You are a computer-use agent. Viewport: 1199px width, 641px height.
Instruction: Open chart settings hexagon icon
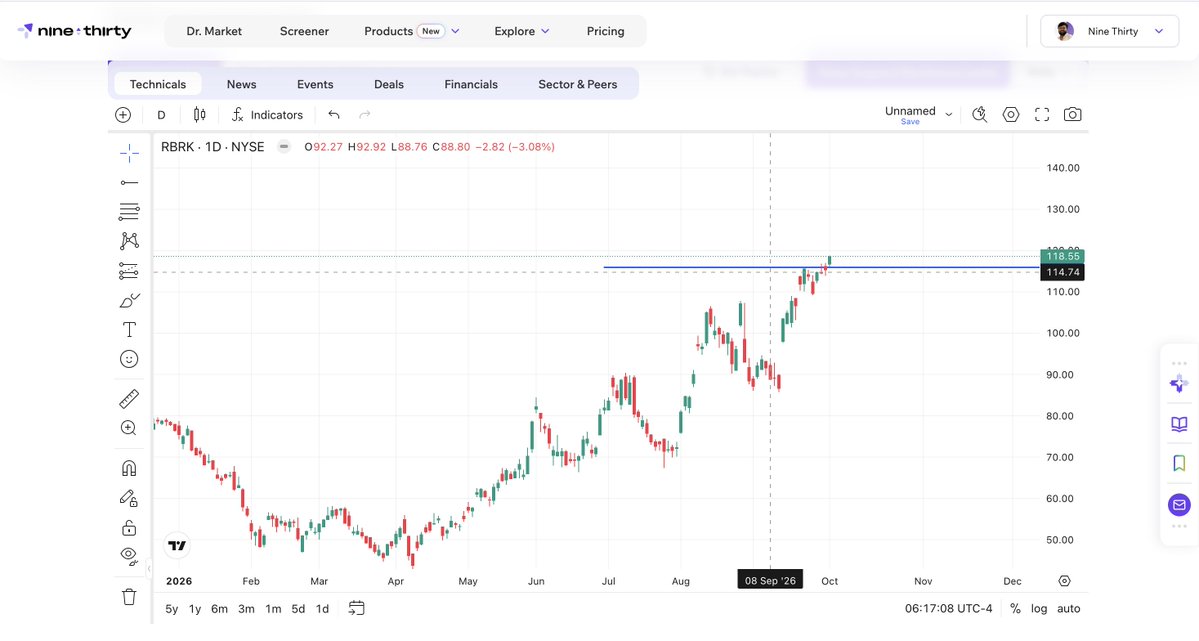tap(1011, 115)
